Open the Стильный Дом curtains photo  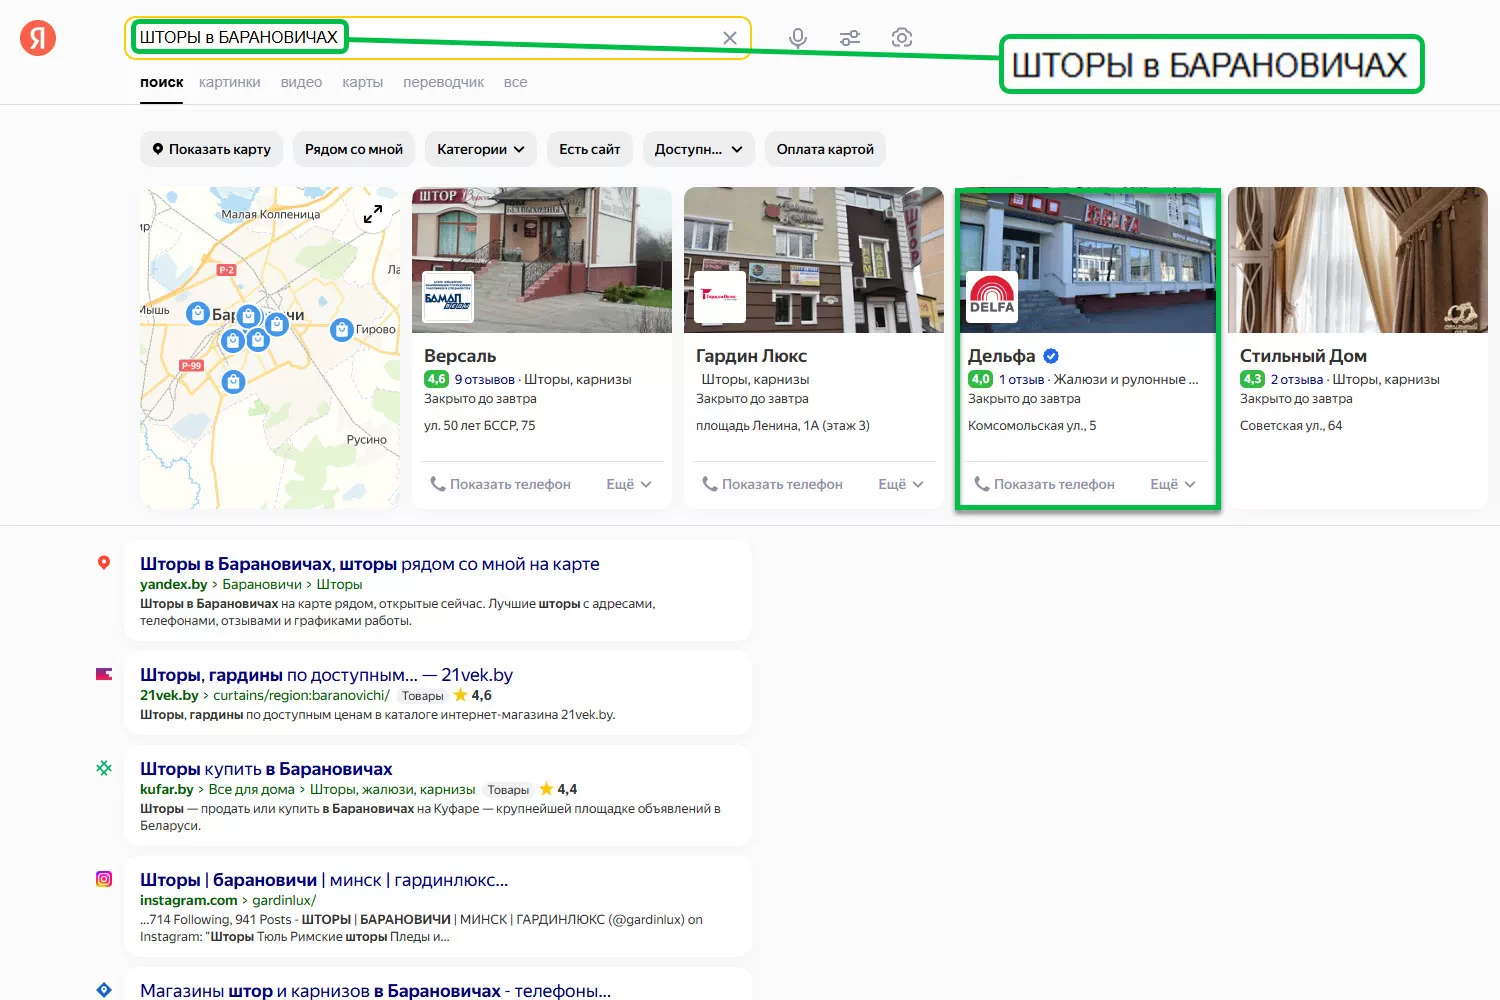[1358, 260]
